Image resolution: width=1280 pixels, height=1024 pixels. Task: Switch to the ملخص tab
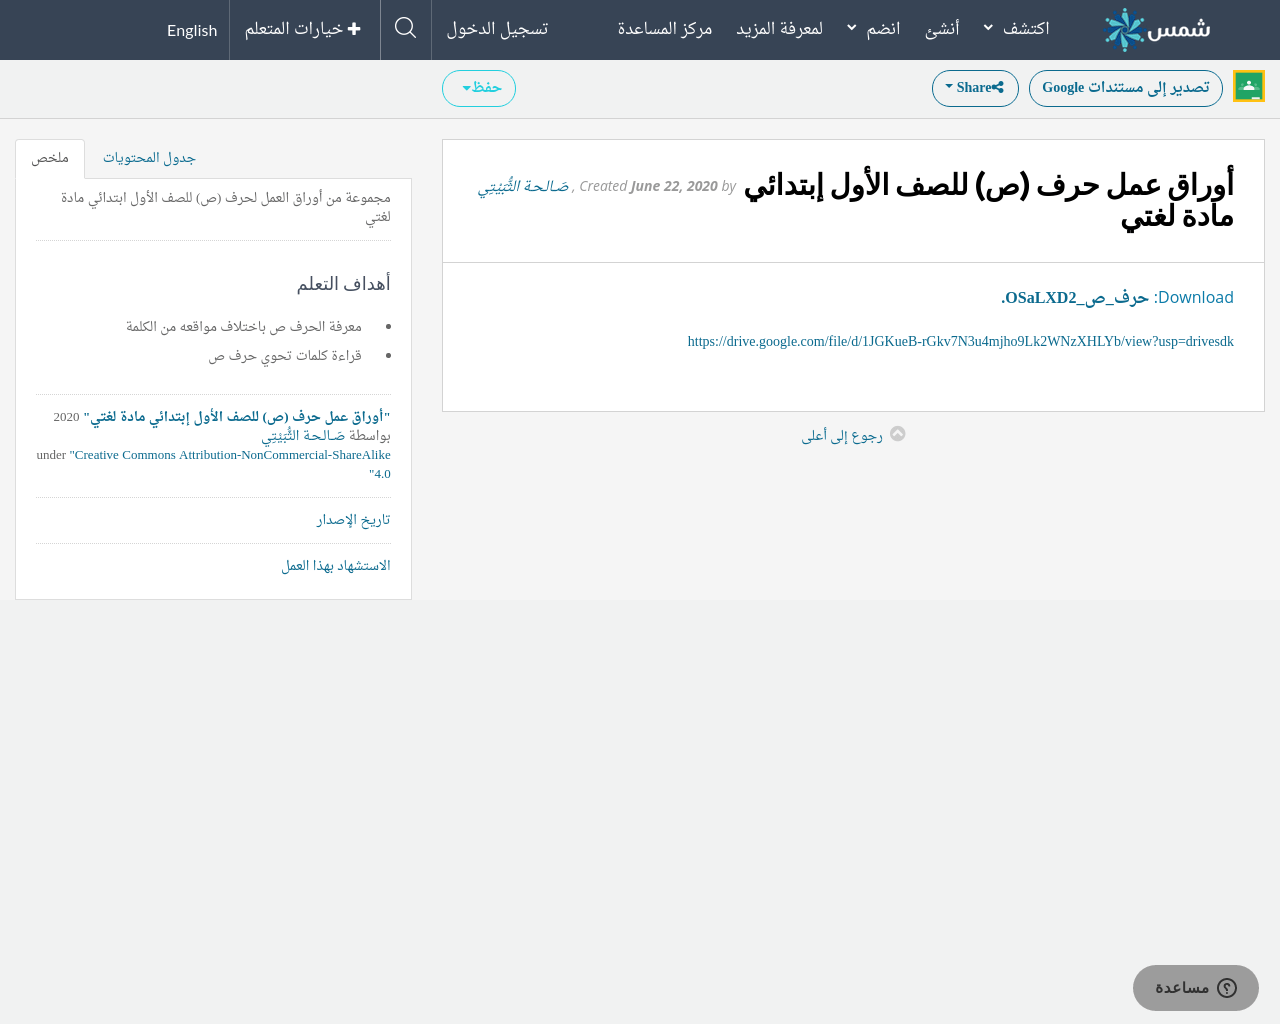pyautogui.click(x=50, y=158)
